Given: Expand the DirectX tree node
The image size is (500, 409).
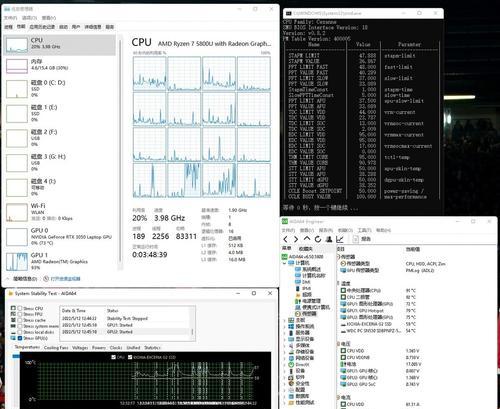Looking at the screenshot, I should (285, 364).
